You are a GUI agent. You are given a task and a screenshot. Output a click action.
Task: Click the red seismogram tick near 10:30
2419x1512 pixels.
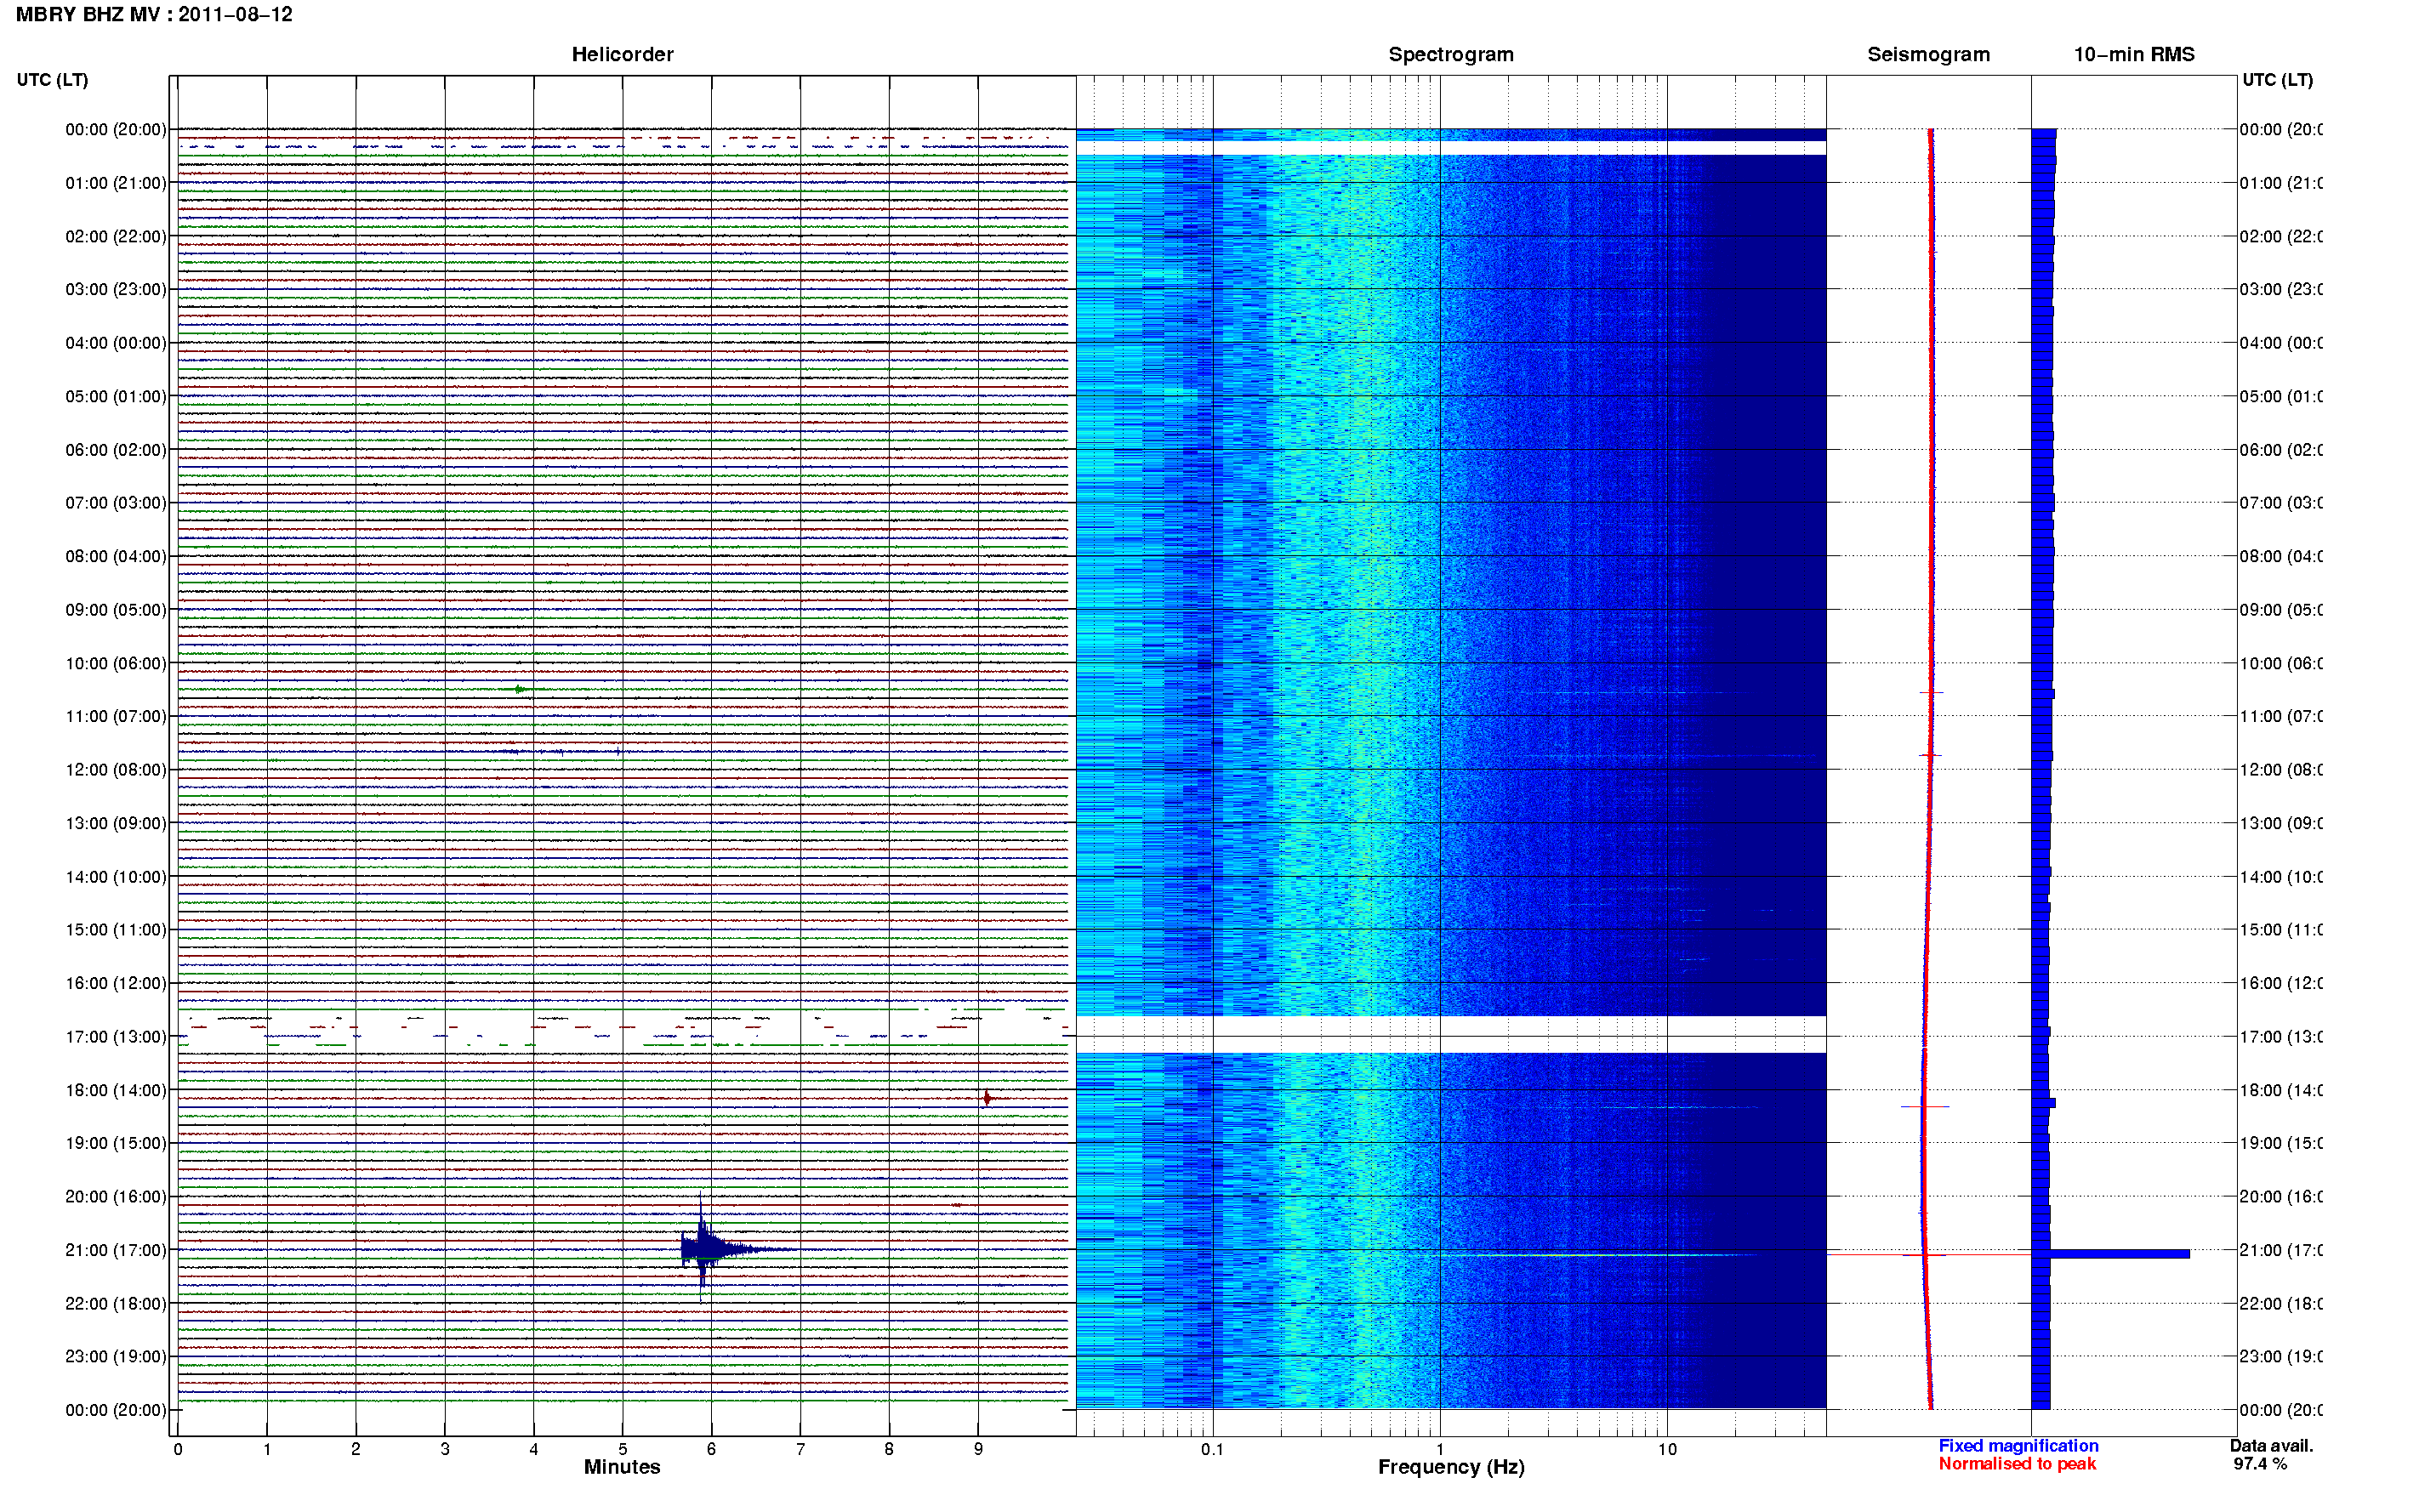point(1931,692)
